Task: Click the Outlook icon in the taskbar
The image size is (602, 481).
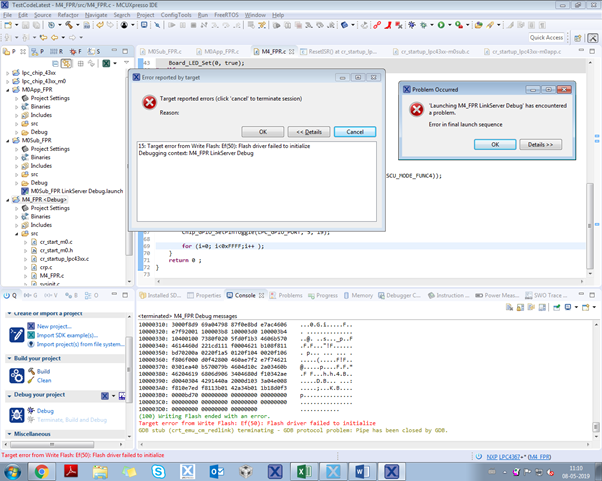Action: point(217,472)
